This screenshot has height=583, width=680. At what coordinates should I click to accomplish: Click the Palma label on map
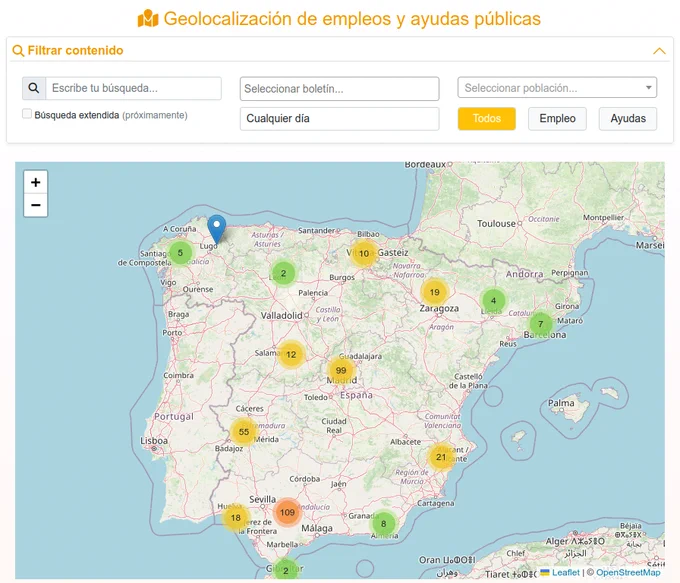pos(561,403)
